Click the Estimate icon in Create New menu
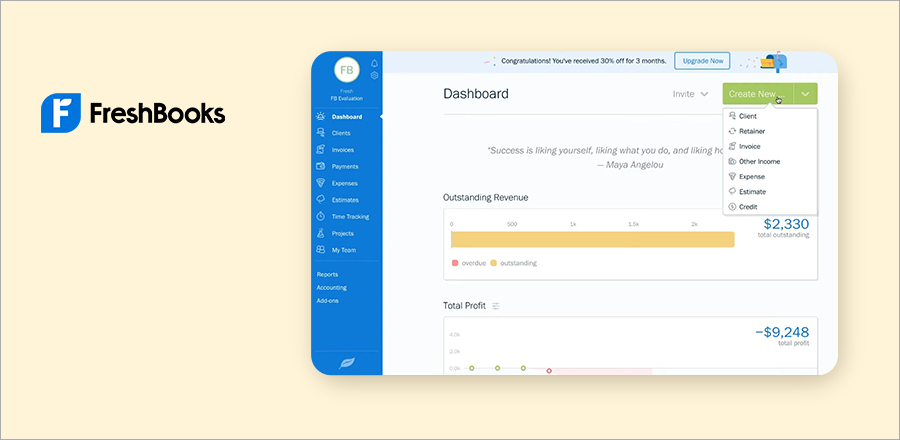The width and height of the screenshot is (900, 440). tap(732, 192)
